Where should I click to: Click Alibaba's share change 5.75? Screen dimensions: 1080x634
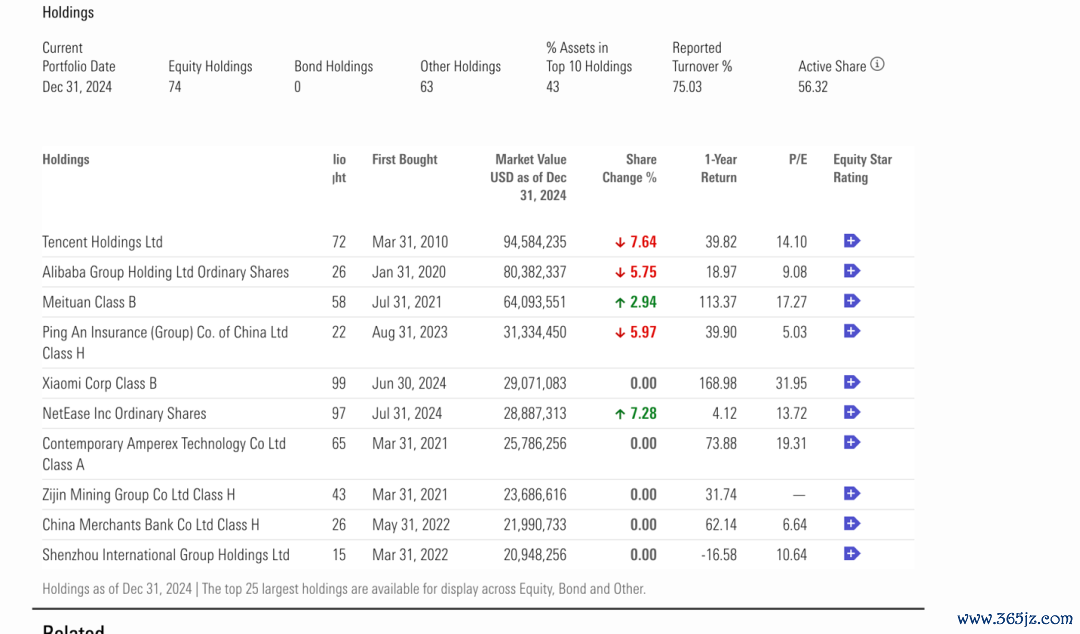point(636,272)
